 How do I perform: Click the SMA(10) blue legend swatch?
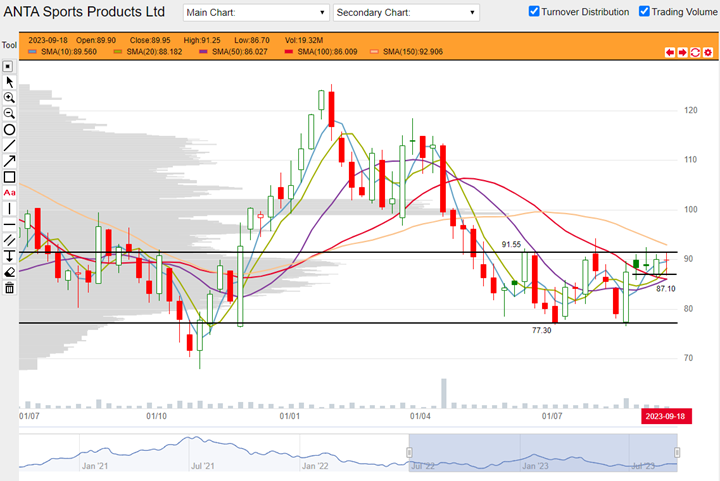point(32,52)
